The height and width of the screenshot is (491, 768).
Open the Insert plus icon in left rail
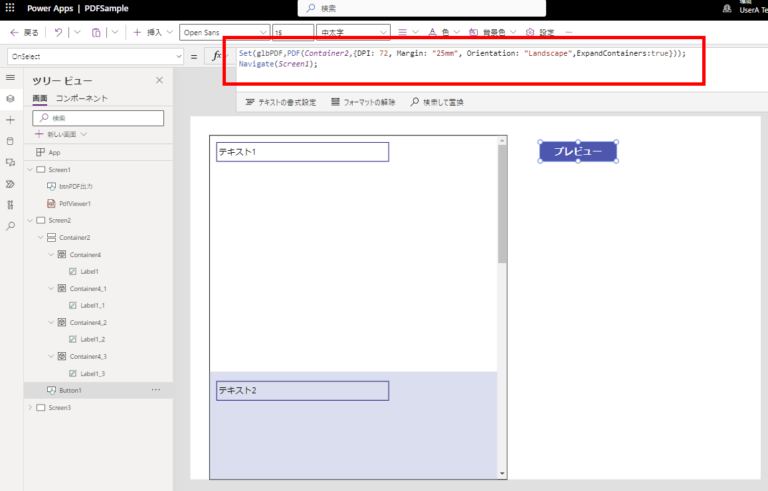pos(10,119)
